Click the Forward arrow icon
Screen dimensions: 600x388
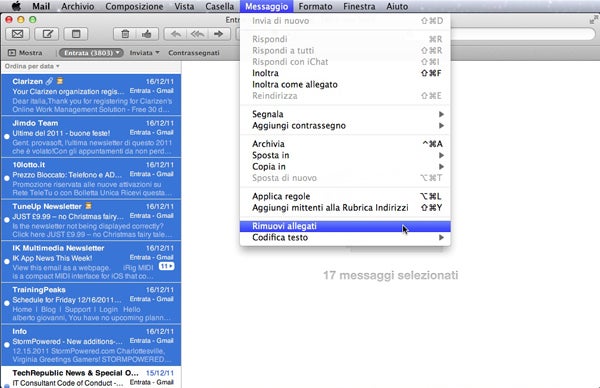219,34
